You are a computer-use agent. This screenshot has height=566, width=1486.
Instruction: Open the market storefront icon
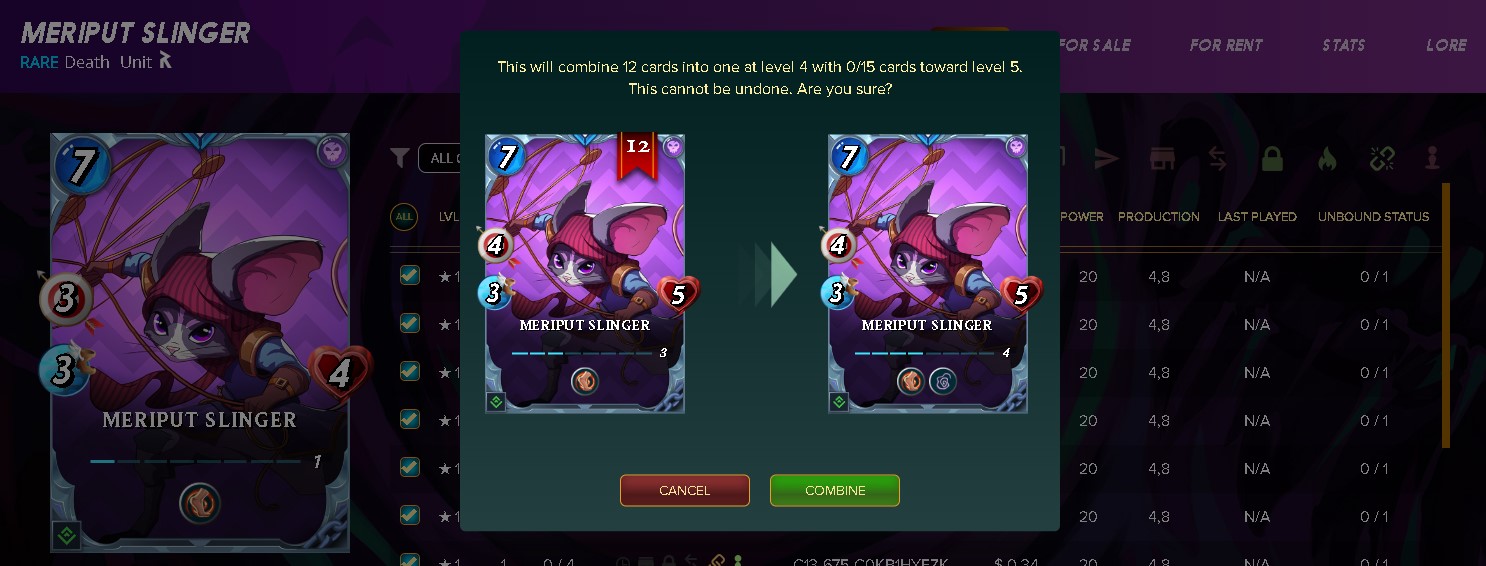pyautogui.click(x=1161, y=158)
